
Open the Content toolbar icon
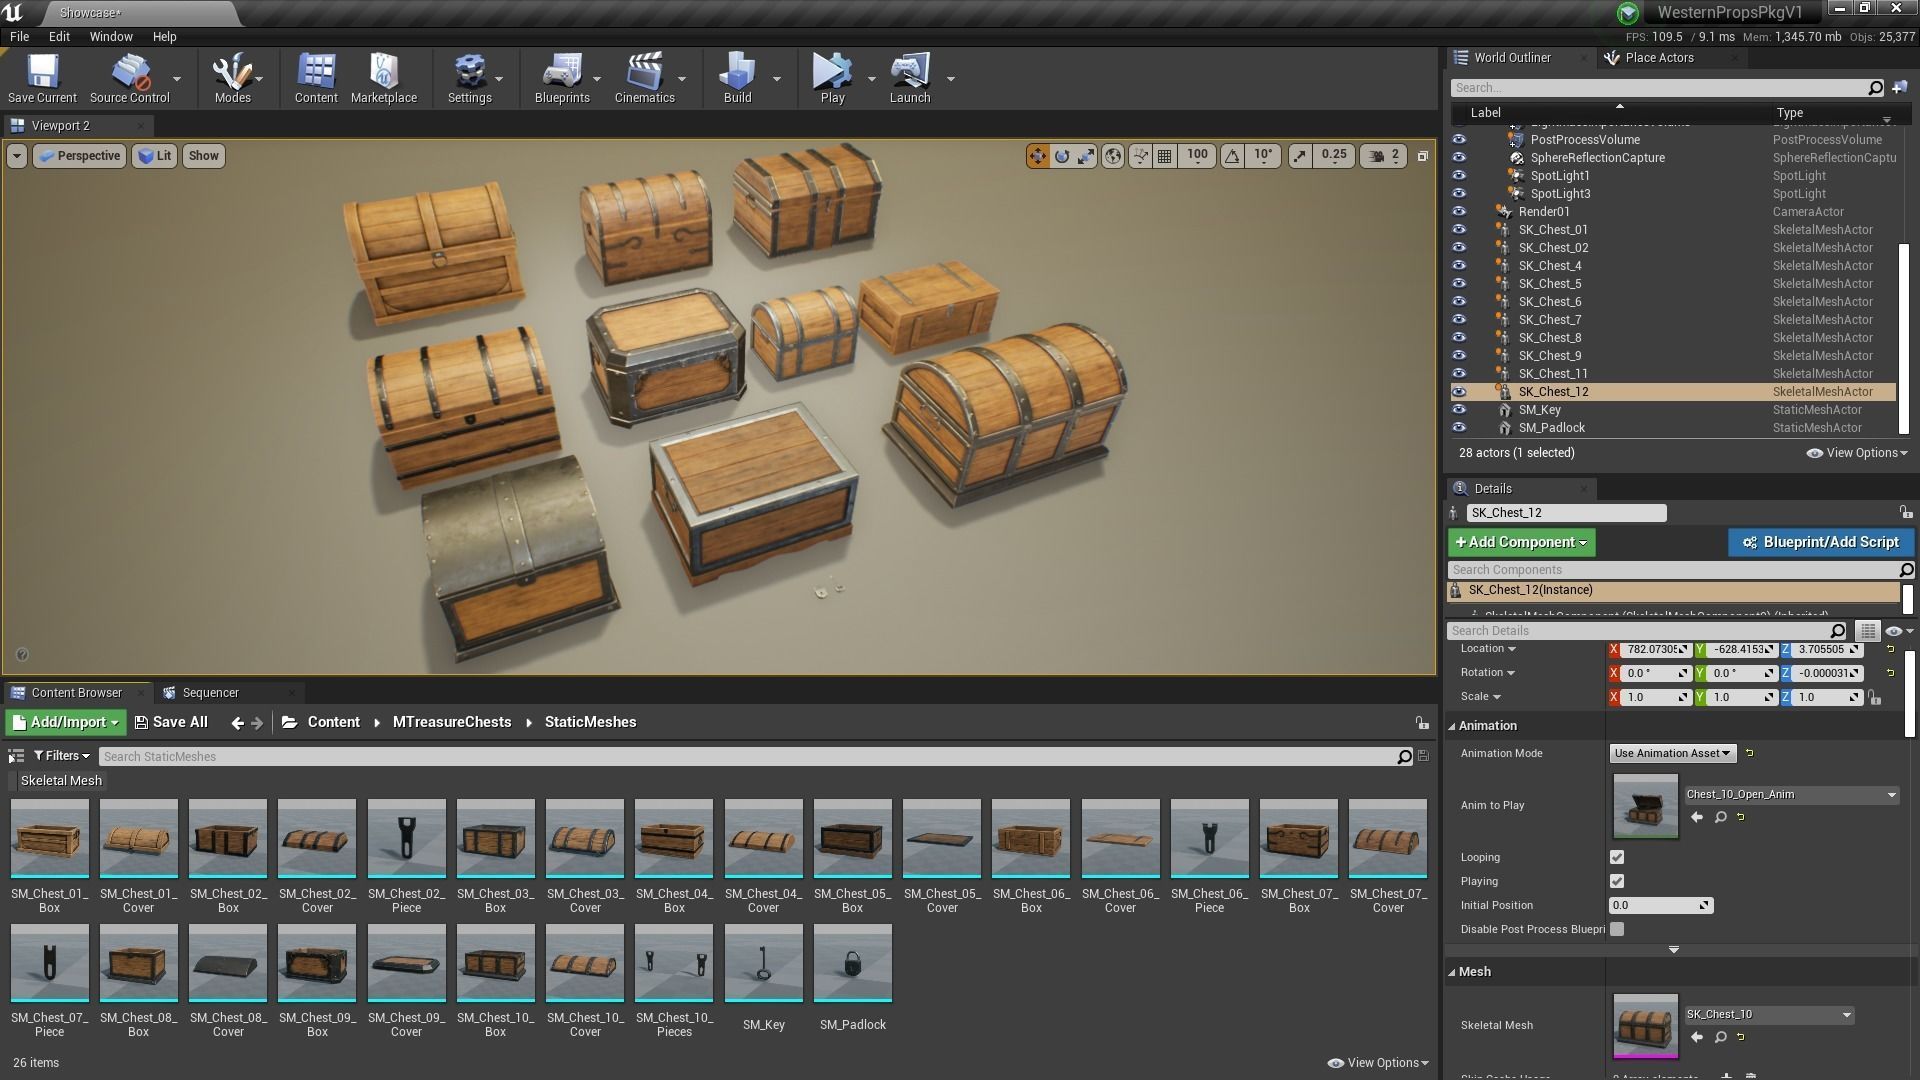(x=316, y=78)
